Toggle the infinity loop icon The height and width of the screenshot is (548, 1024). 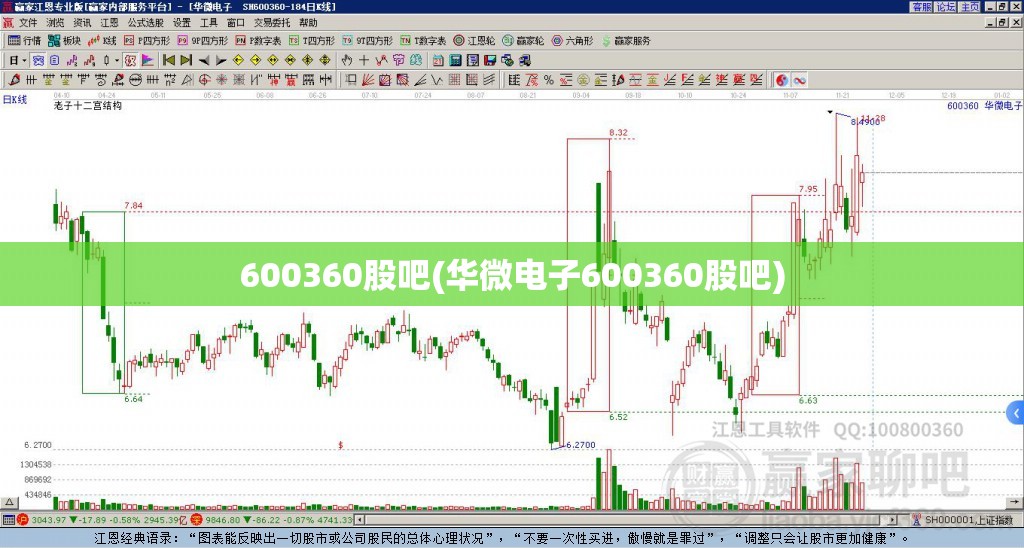(x=799, y=80)
